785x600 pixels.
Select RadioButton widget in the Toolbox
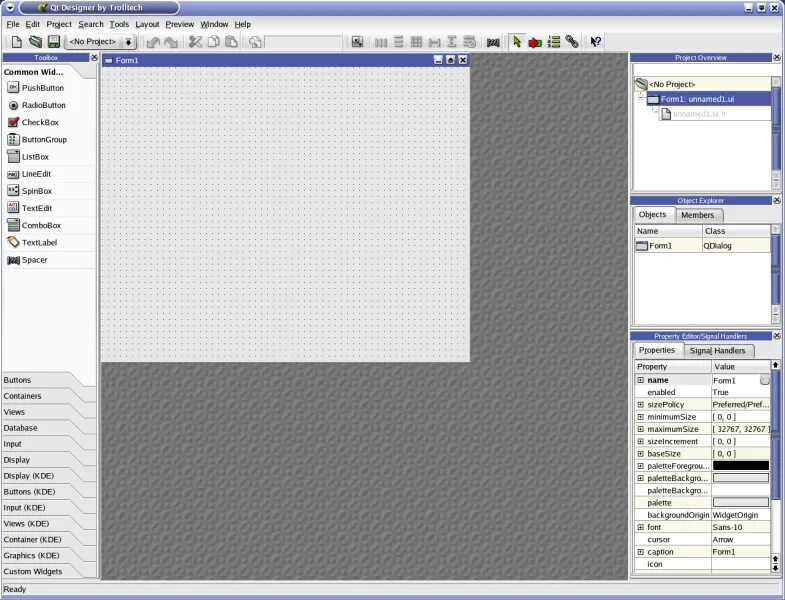(x=49, y=105)
